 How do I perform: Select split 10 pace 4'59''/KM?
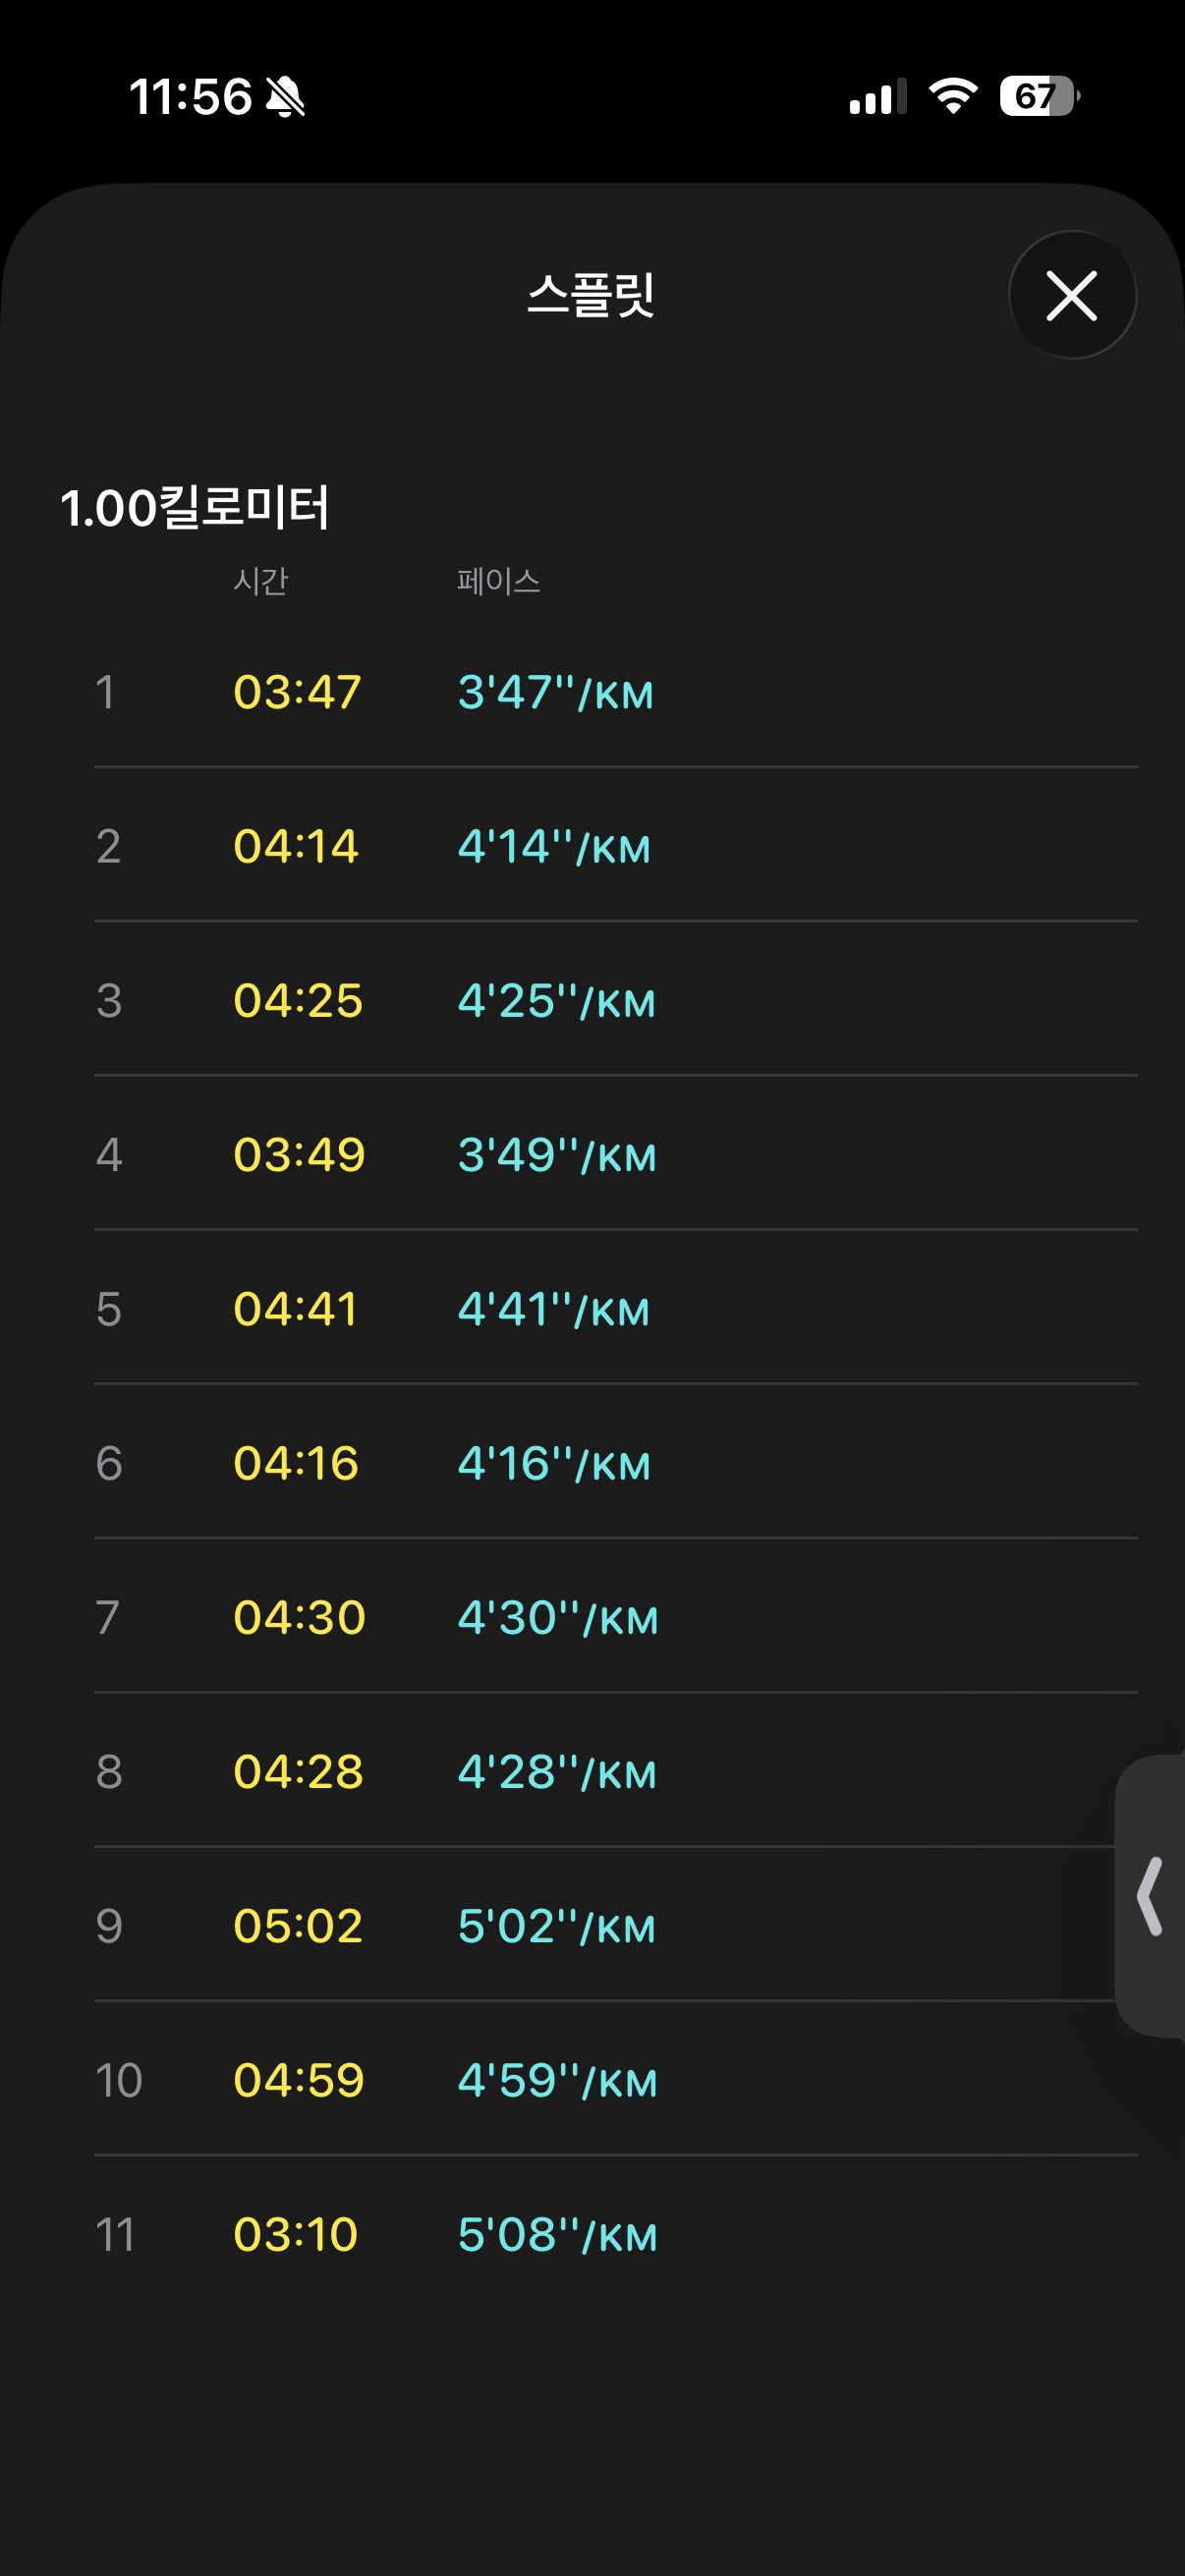coord(557,2081)
